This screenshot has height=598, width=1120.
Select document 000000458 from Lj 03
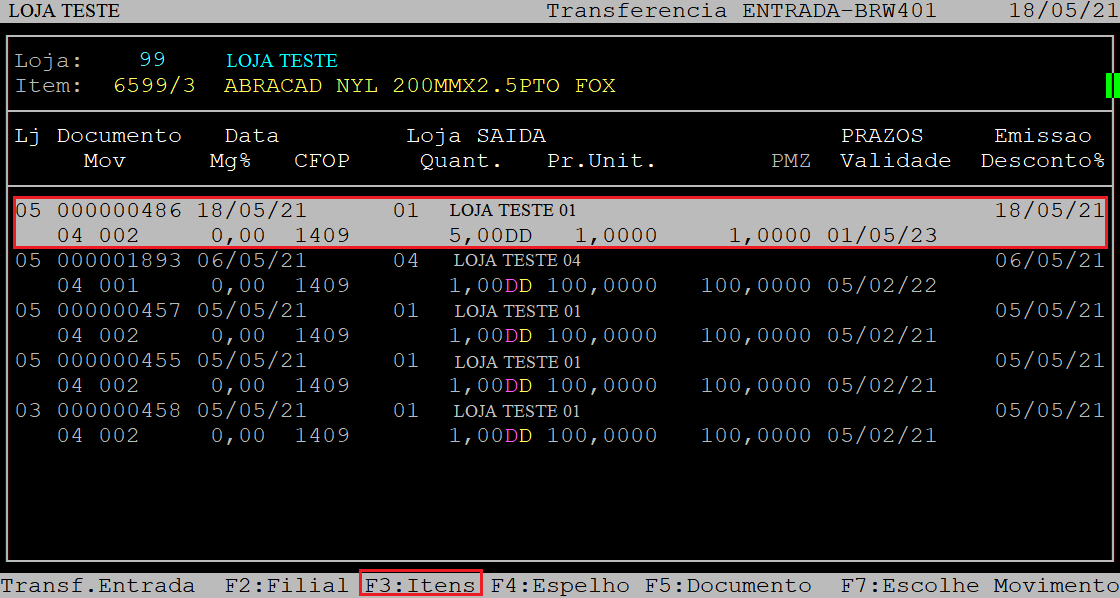pyautogui.click(x=119, y=411)
